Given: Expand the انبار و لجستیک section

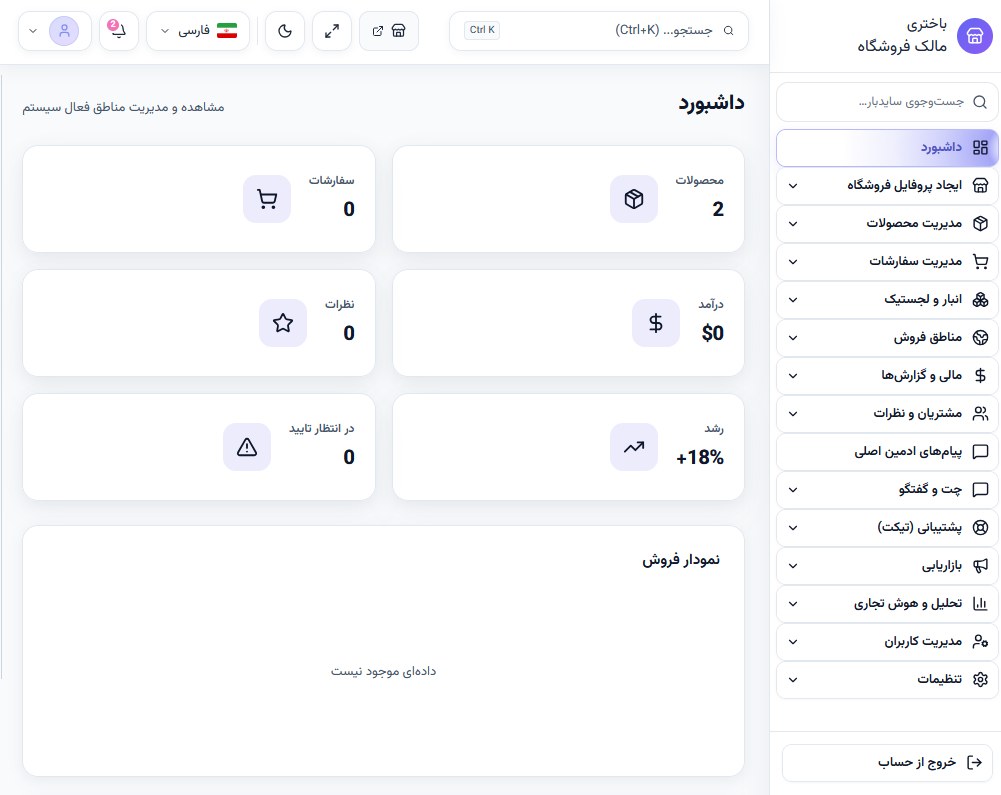Looking at the screenshot, I should point(887,299).
